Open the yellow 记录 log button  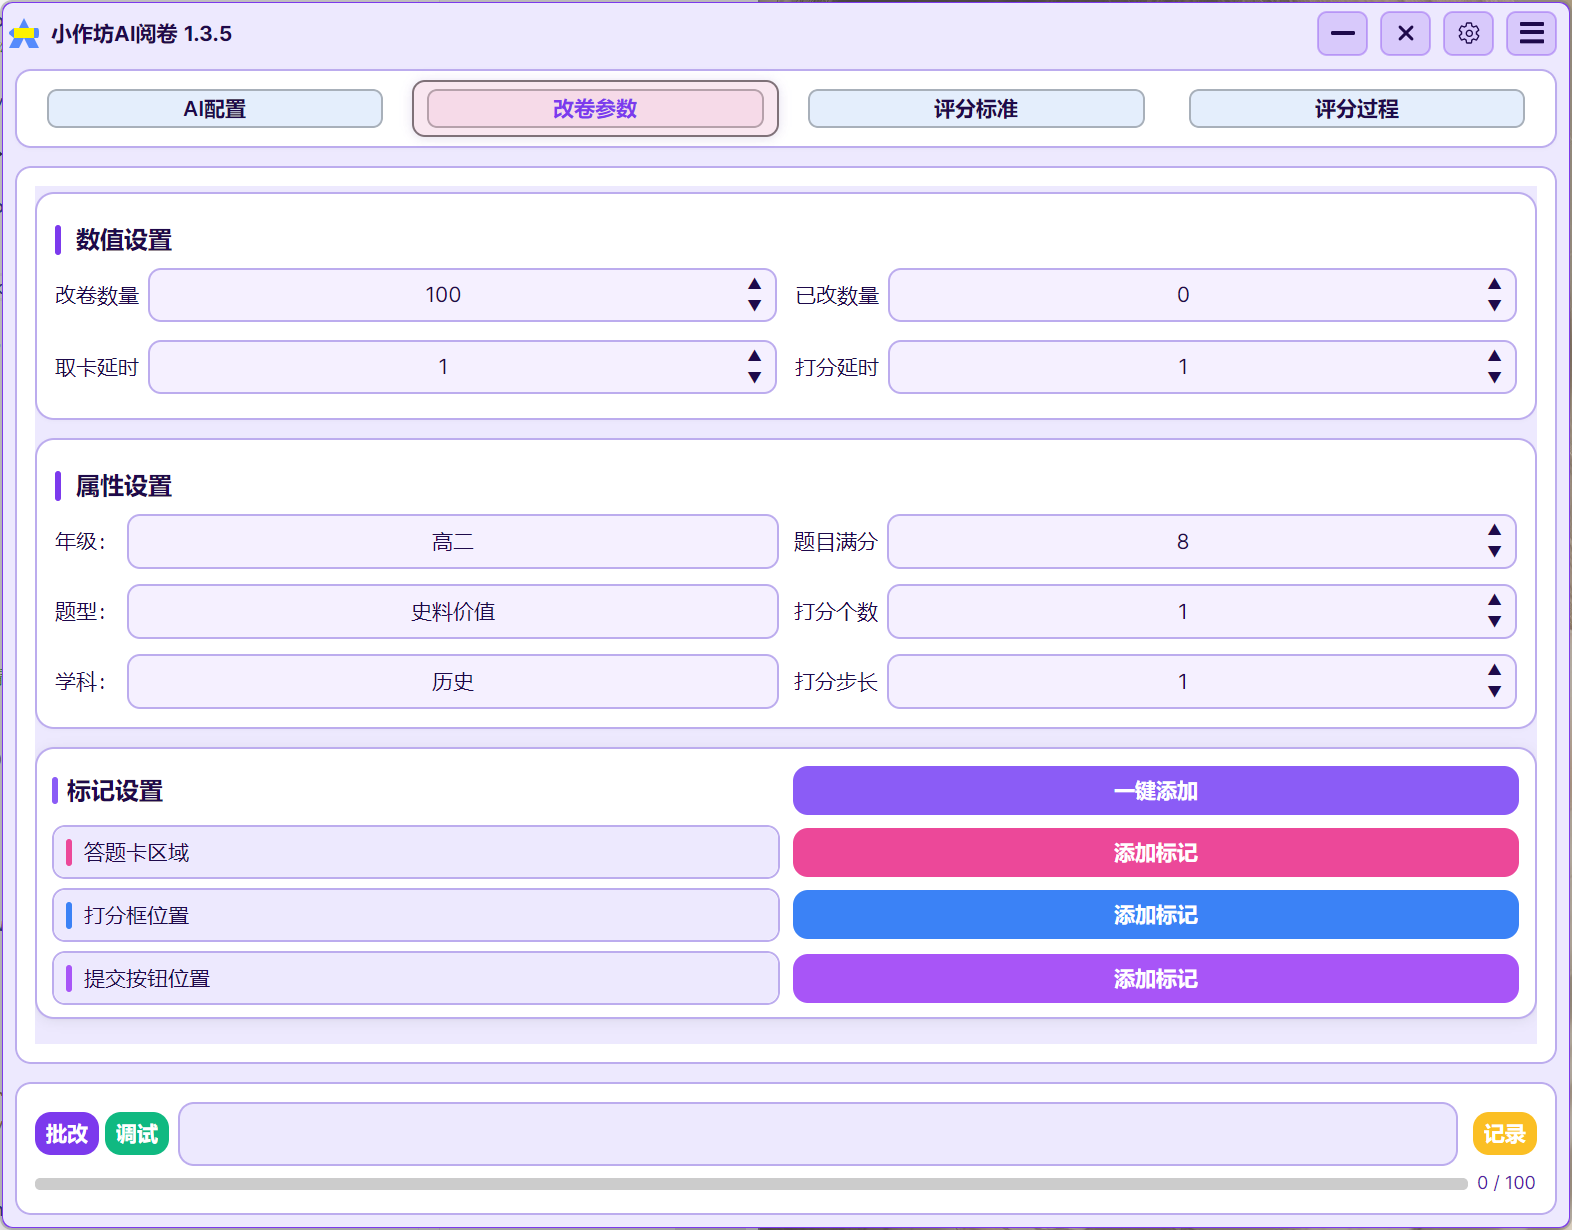pos(1504,1133)
